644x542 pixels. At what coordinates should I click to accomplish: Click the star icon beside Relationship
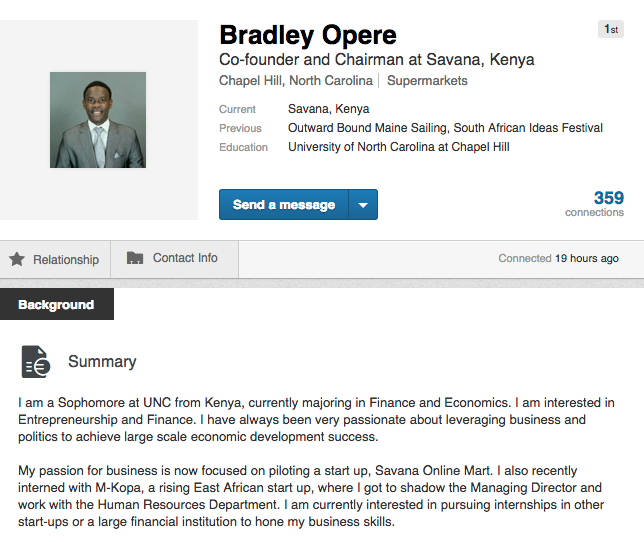17,259
